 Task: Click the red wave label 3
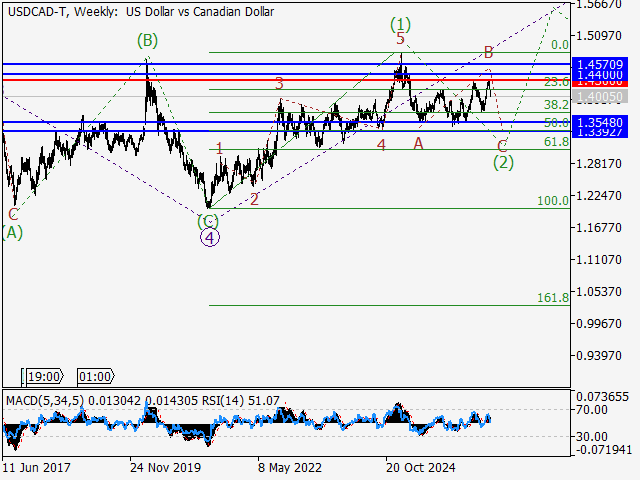coord(279,83)
